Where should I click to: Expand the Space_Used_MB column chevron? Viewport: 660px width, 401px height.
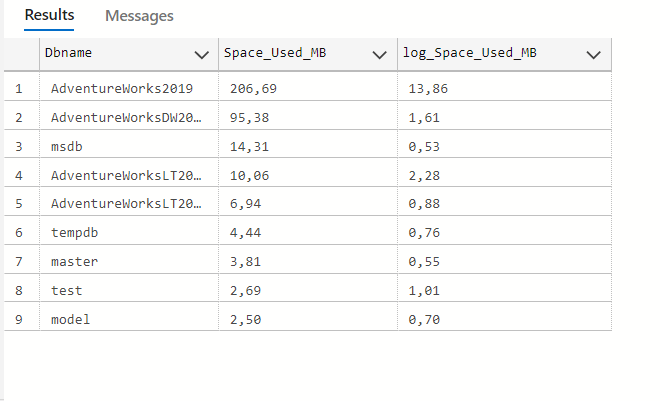click(378, 54)
